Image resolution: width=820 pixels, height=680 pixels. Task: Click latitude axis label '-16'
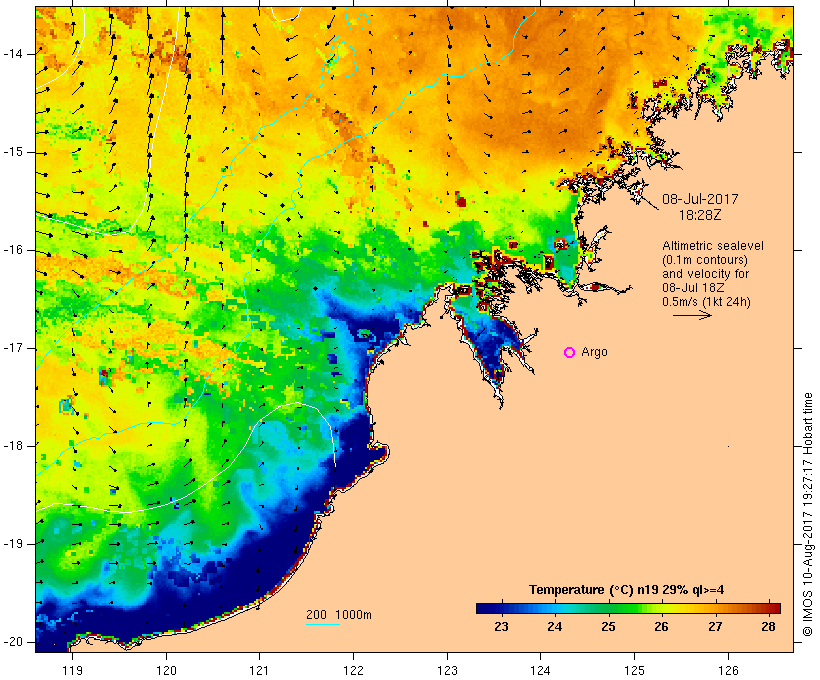point(13,250)
